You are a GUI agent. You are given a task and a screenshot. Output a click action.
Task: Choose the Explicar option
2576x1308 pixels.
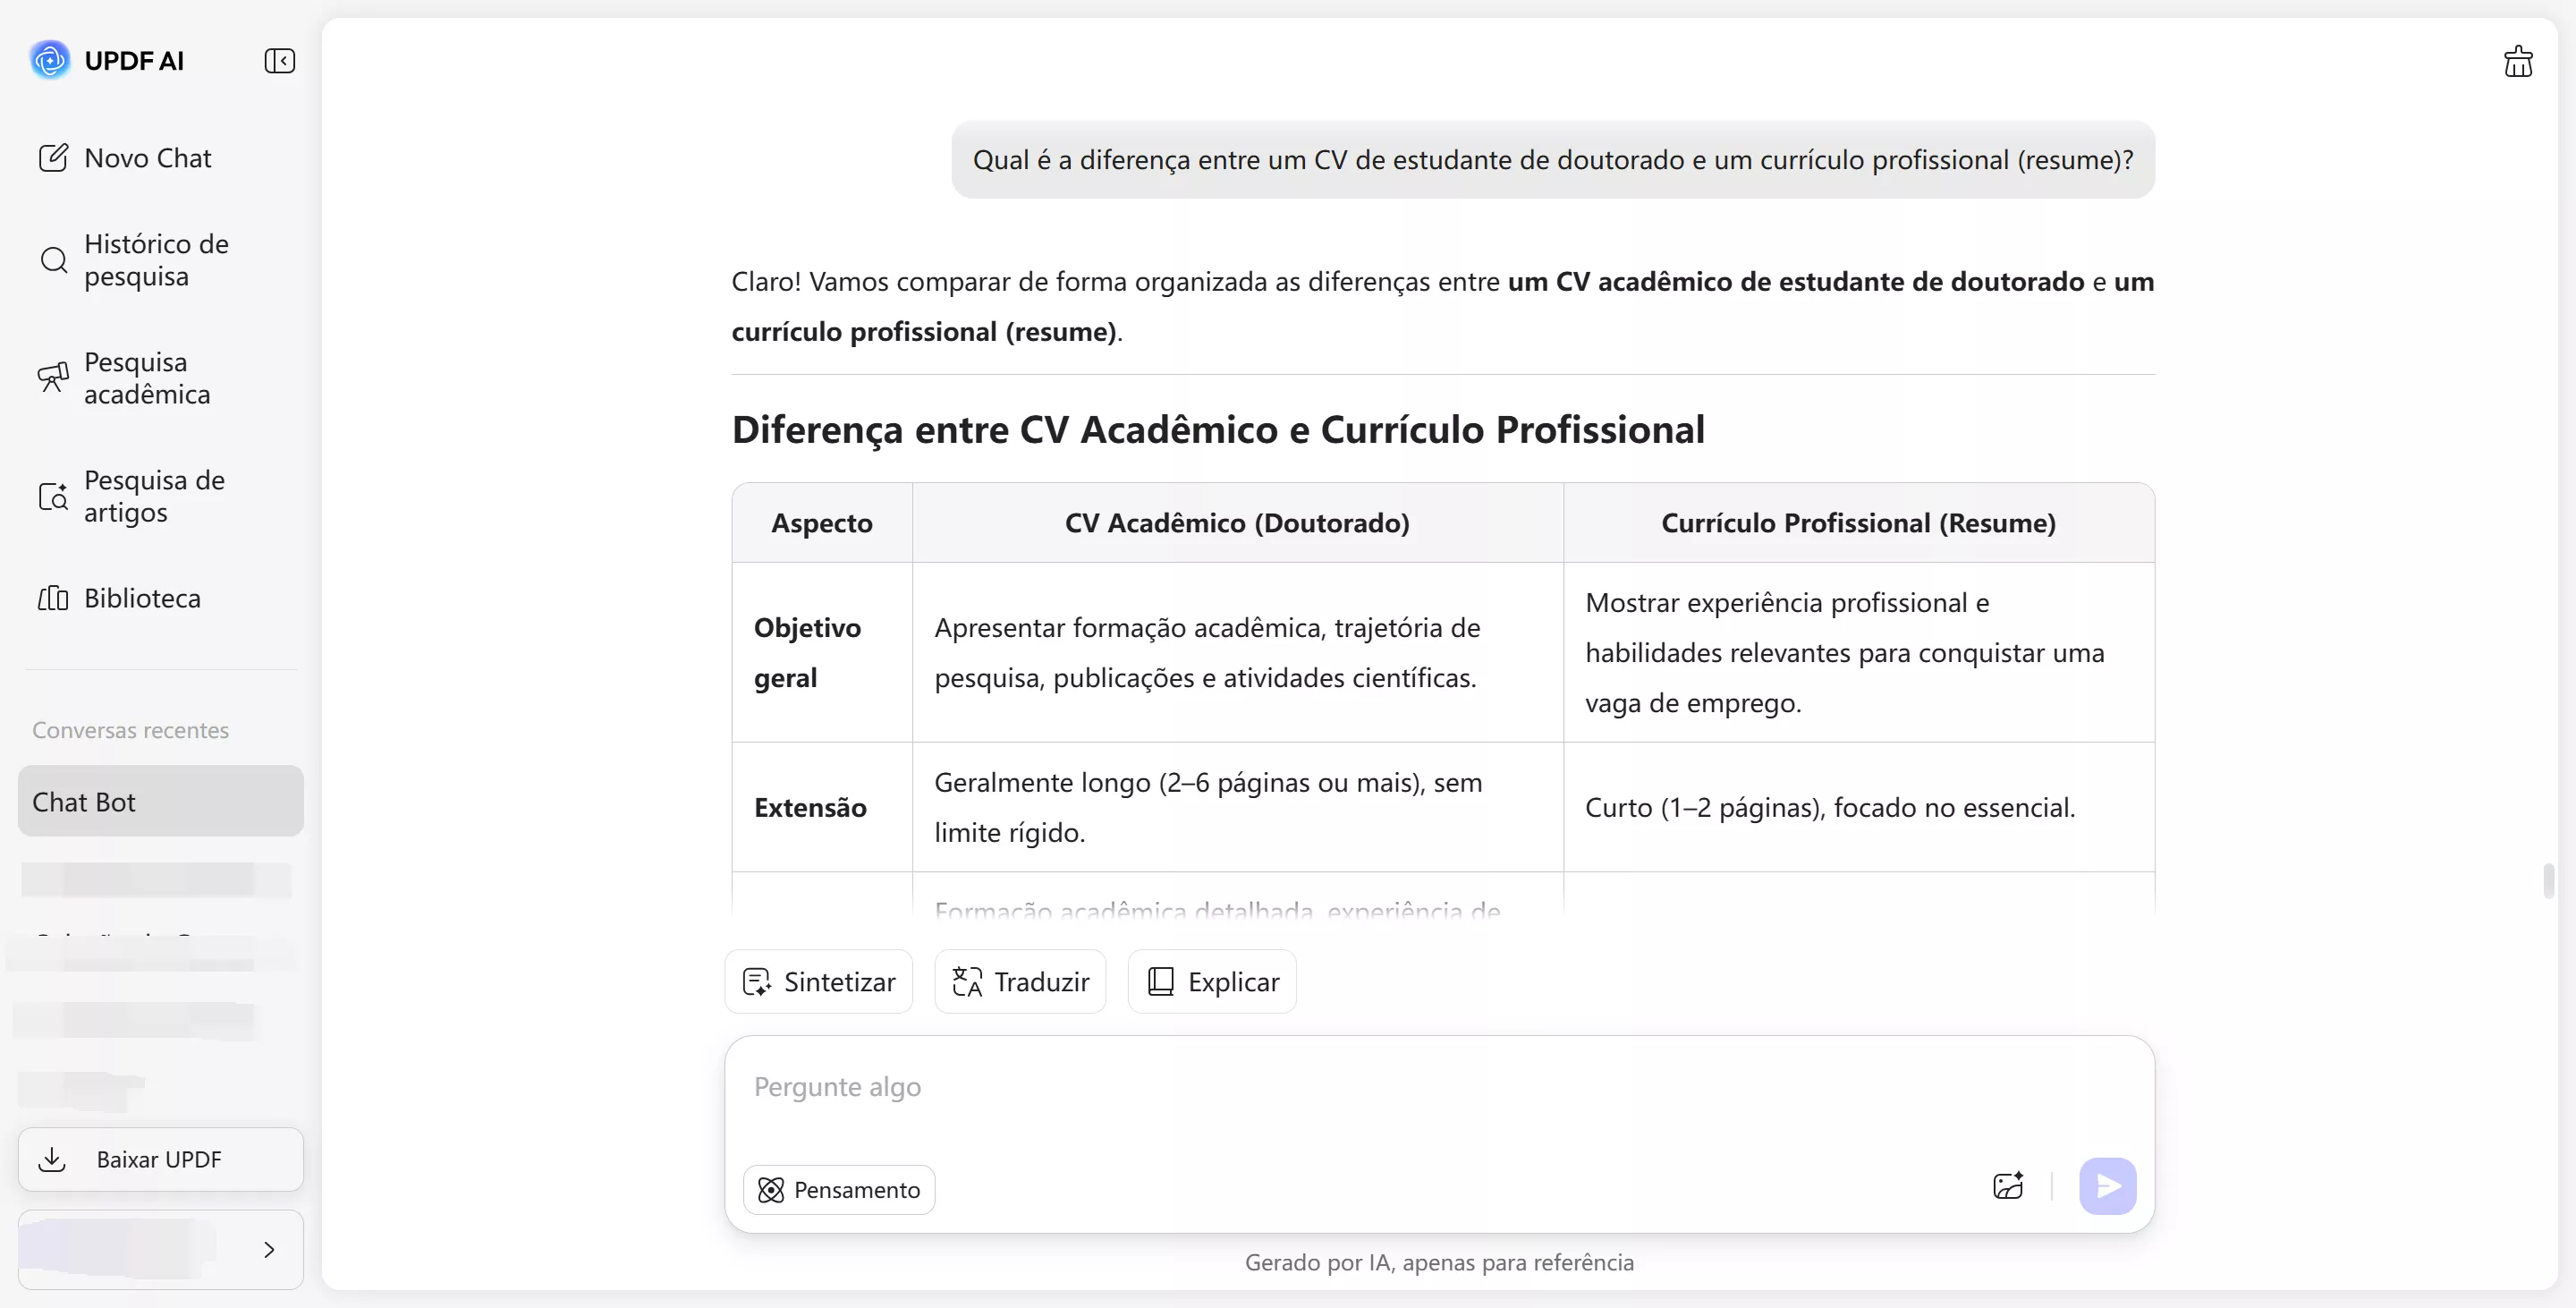tap(1210, 981)
